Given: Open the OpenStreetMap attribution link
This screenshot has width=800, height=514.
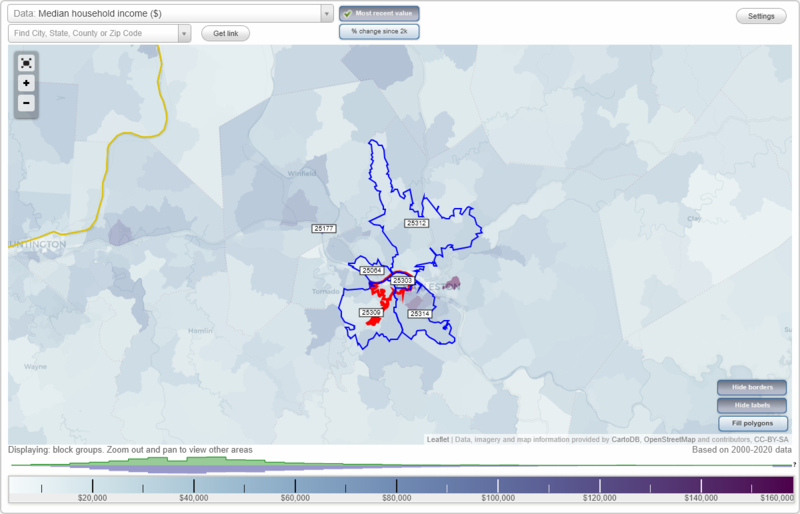Looking at the screenshot, I should click(x=669, y=439).
